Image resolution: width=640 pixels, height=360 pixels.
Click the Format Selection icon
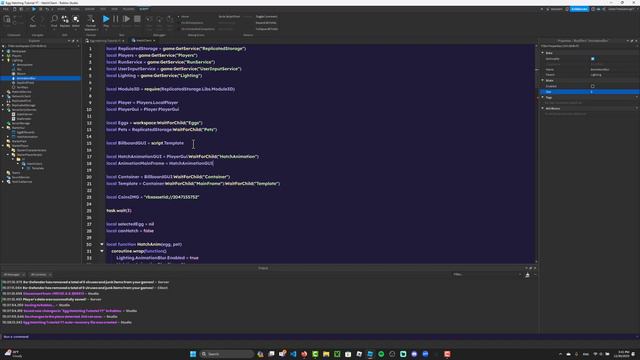point(91,19)
